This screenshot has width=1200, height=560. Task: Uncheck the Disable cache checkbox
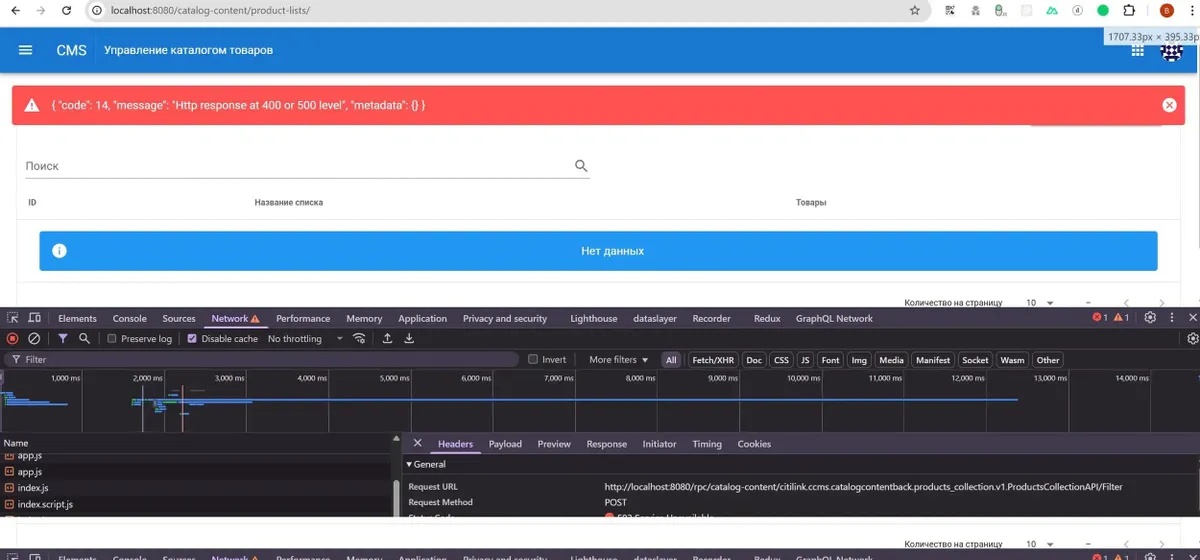[x=193, y=339]
